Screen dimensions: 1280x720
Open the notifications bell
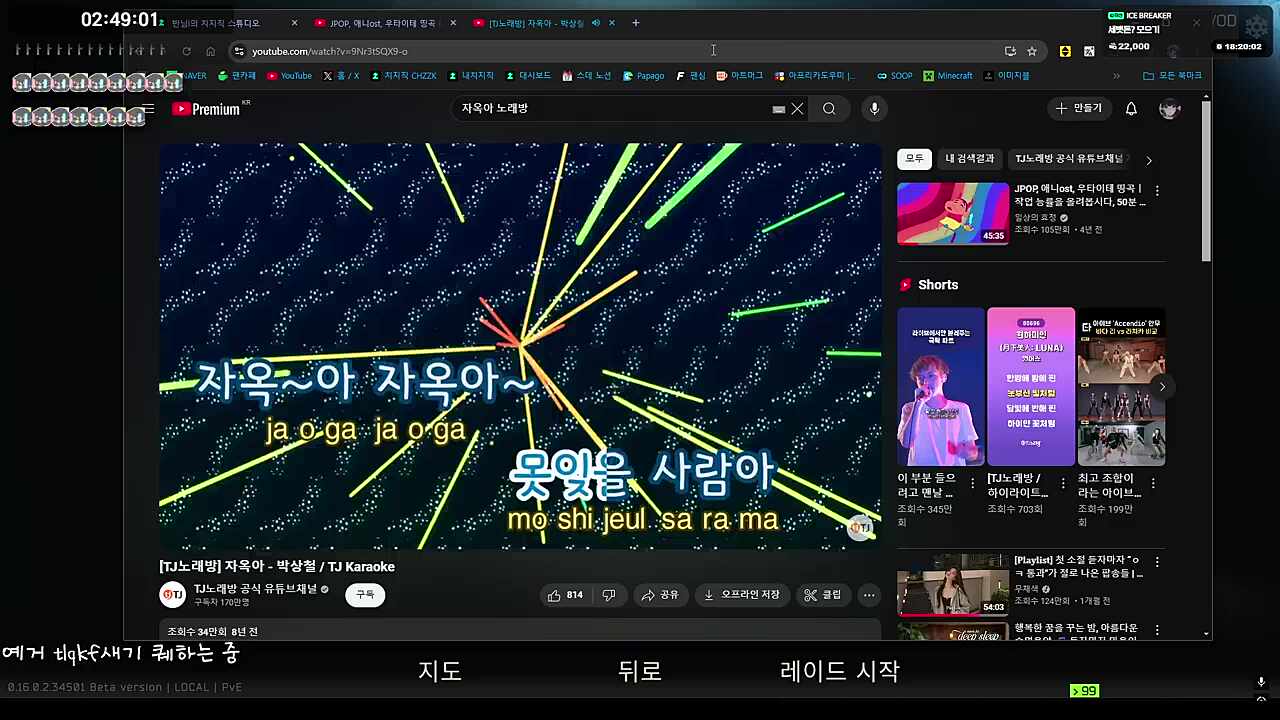click(1131, 109)
